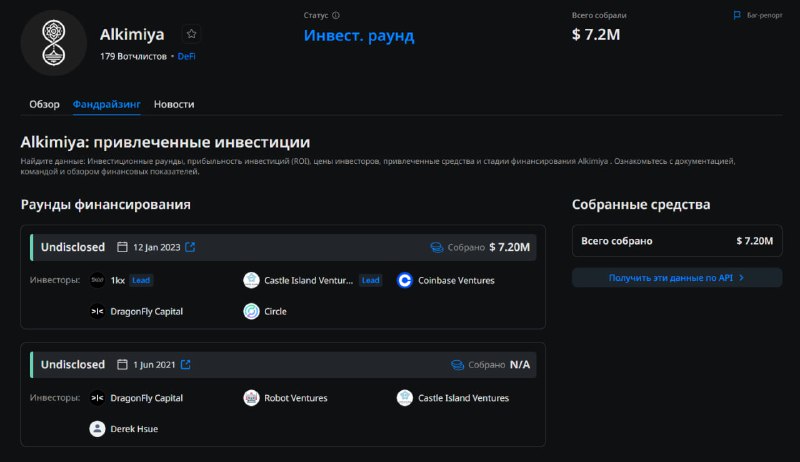
Task: Open the Derek Hsue investor profile
Action: [134, 429]
